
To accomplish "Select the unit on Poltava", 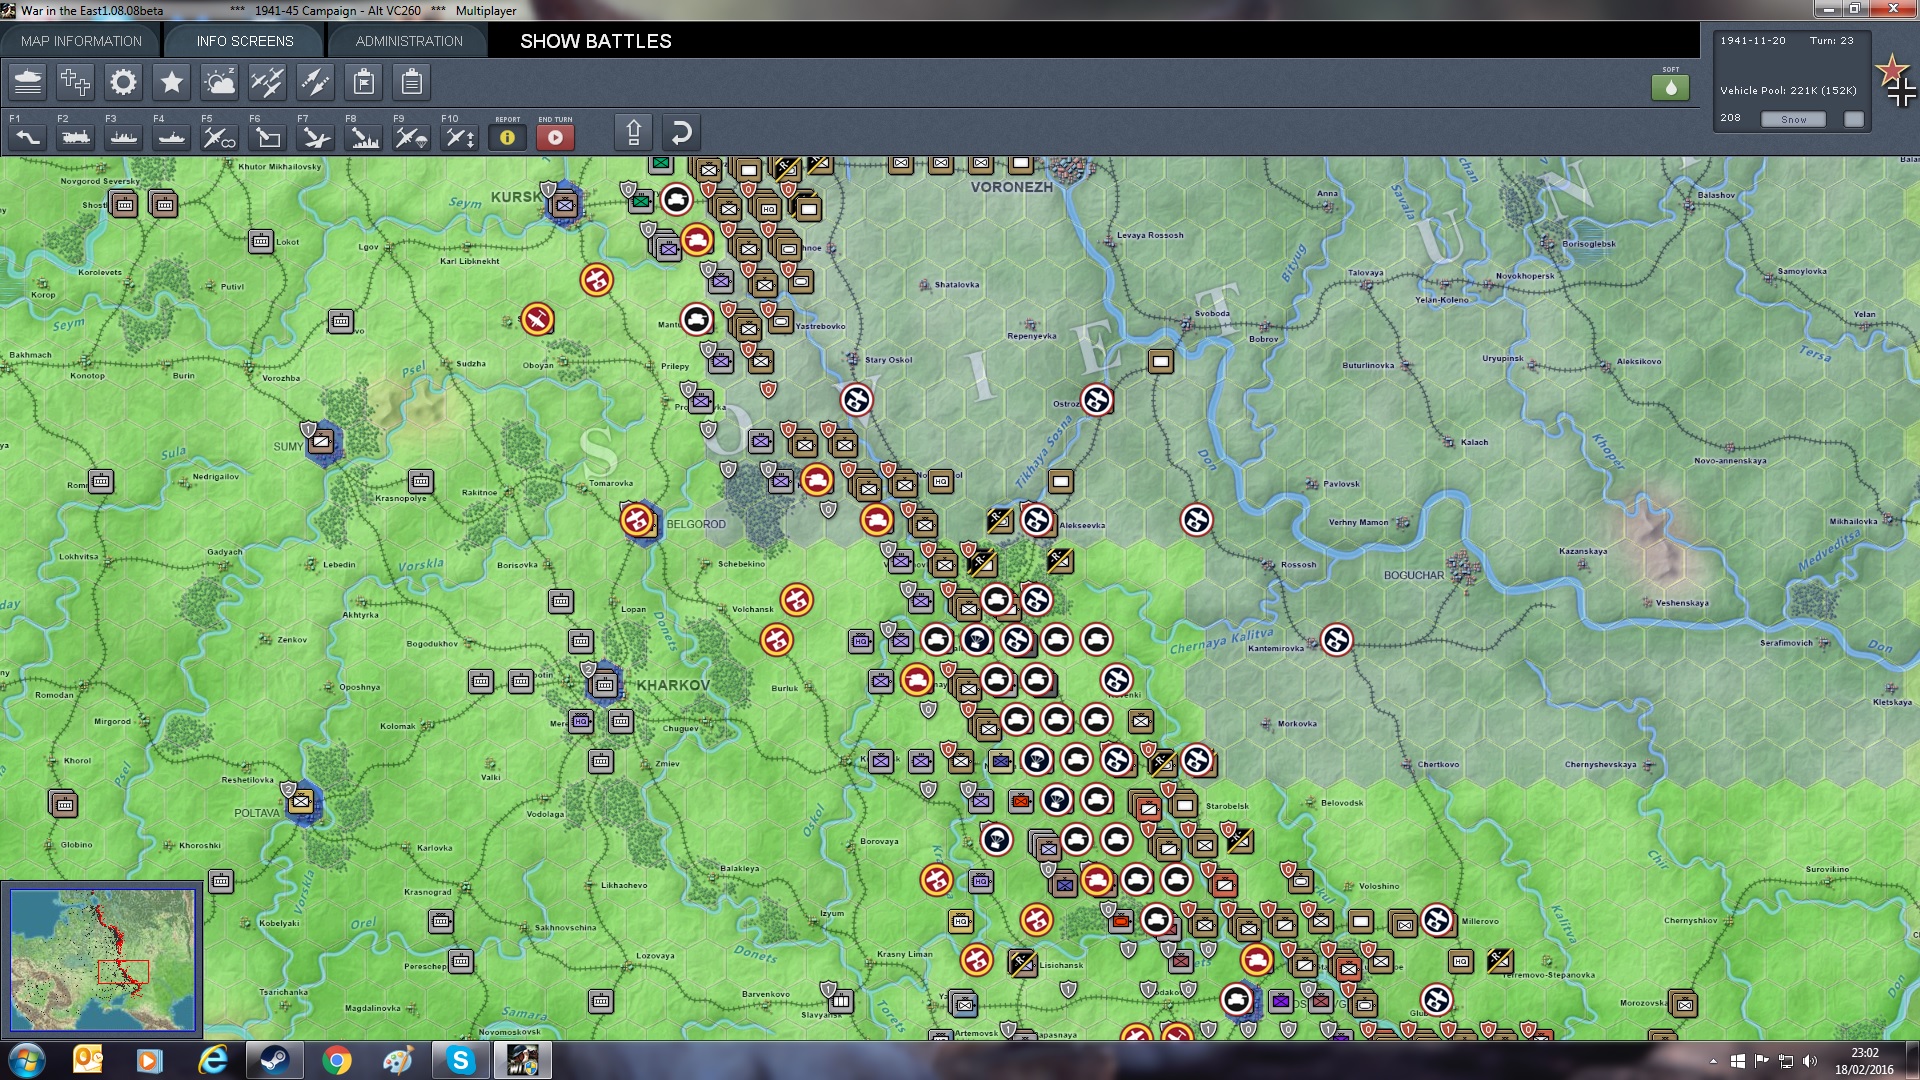I will (x=301, y=801).
